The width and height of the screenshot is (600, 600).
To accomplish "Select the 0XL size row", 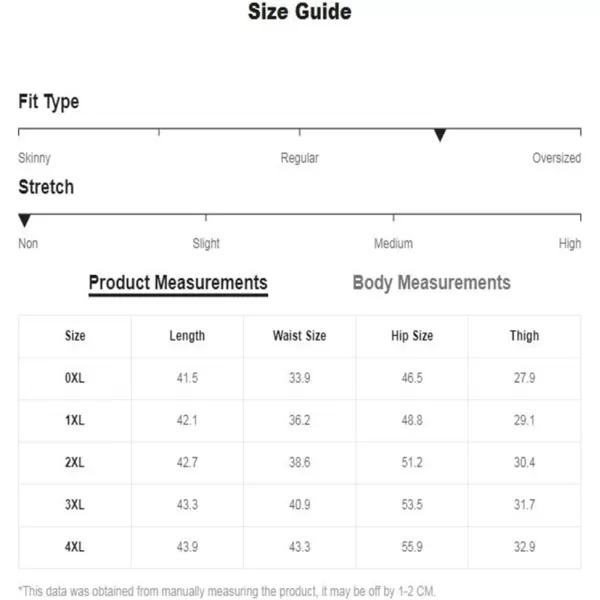I will (300, 378).
